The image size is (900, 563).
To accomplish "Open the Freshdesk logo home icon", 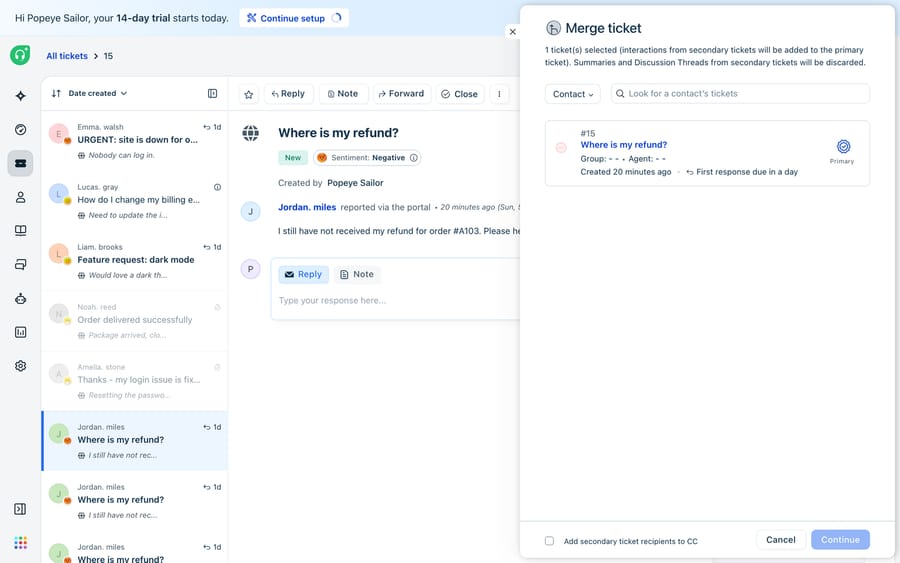I will [x=20, y=55].
